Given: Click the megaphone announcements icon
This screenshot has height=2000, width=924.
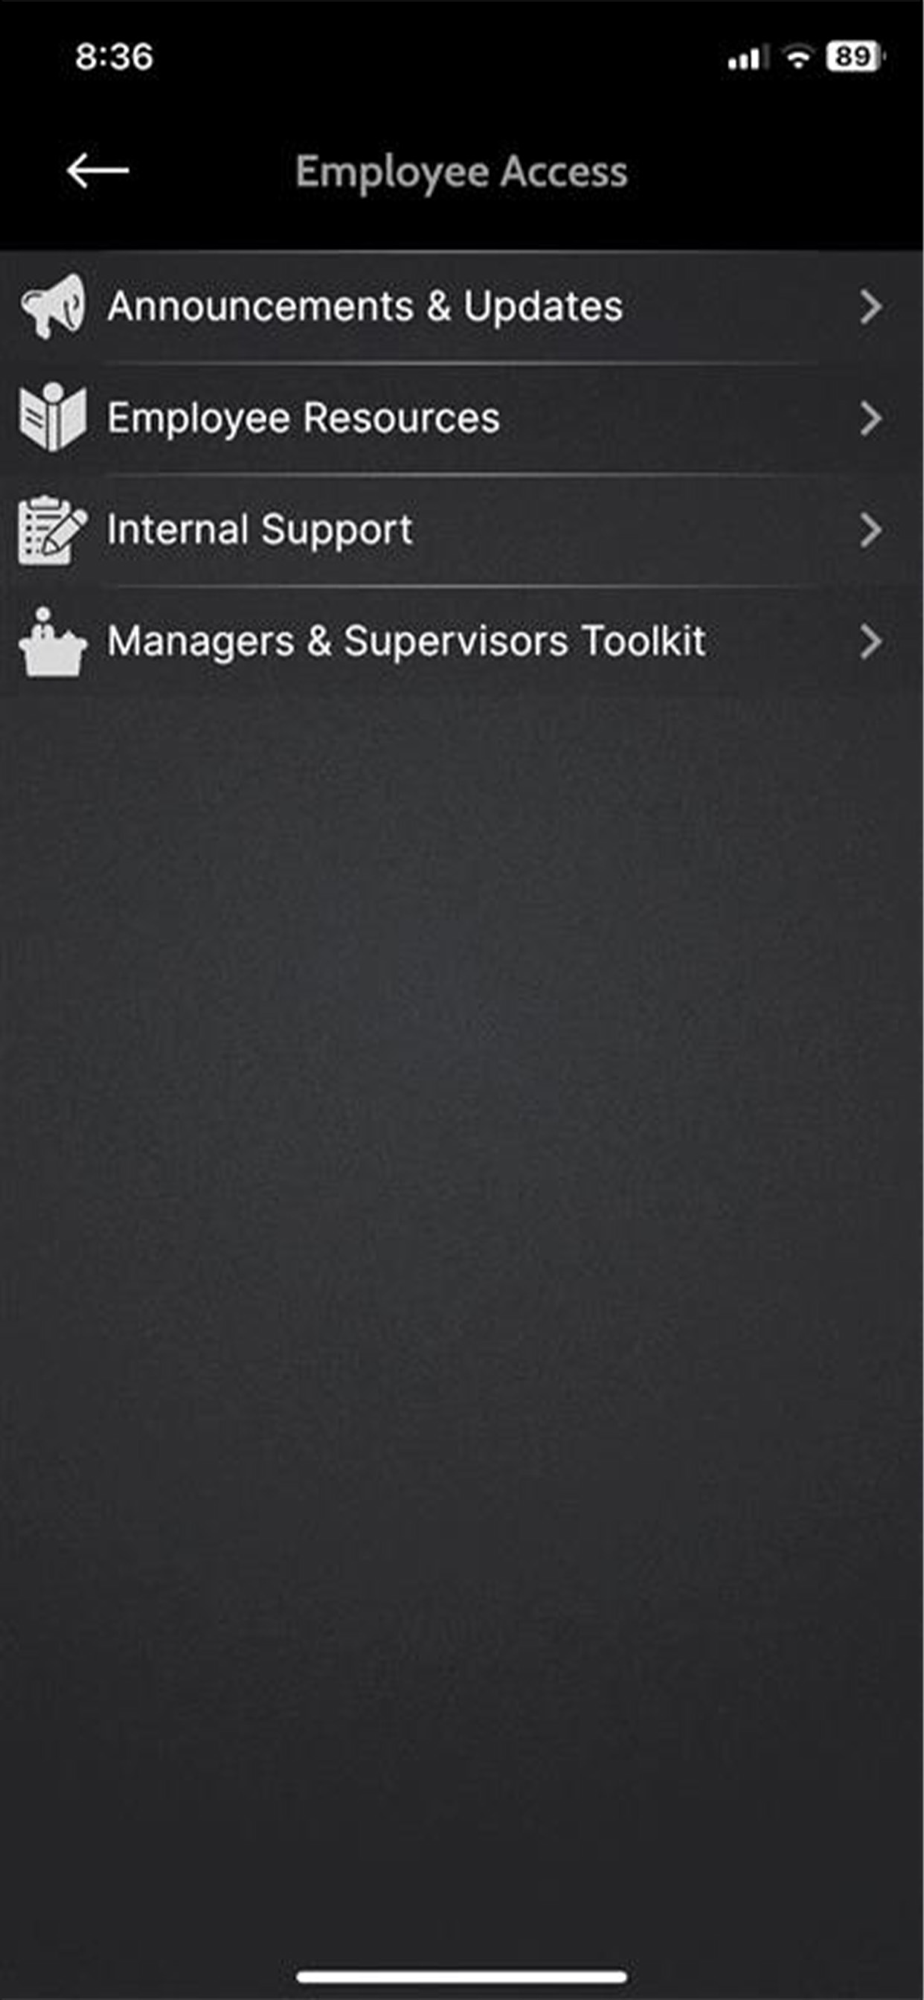Looking at the screenshot, I should point(53,306).
